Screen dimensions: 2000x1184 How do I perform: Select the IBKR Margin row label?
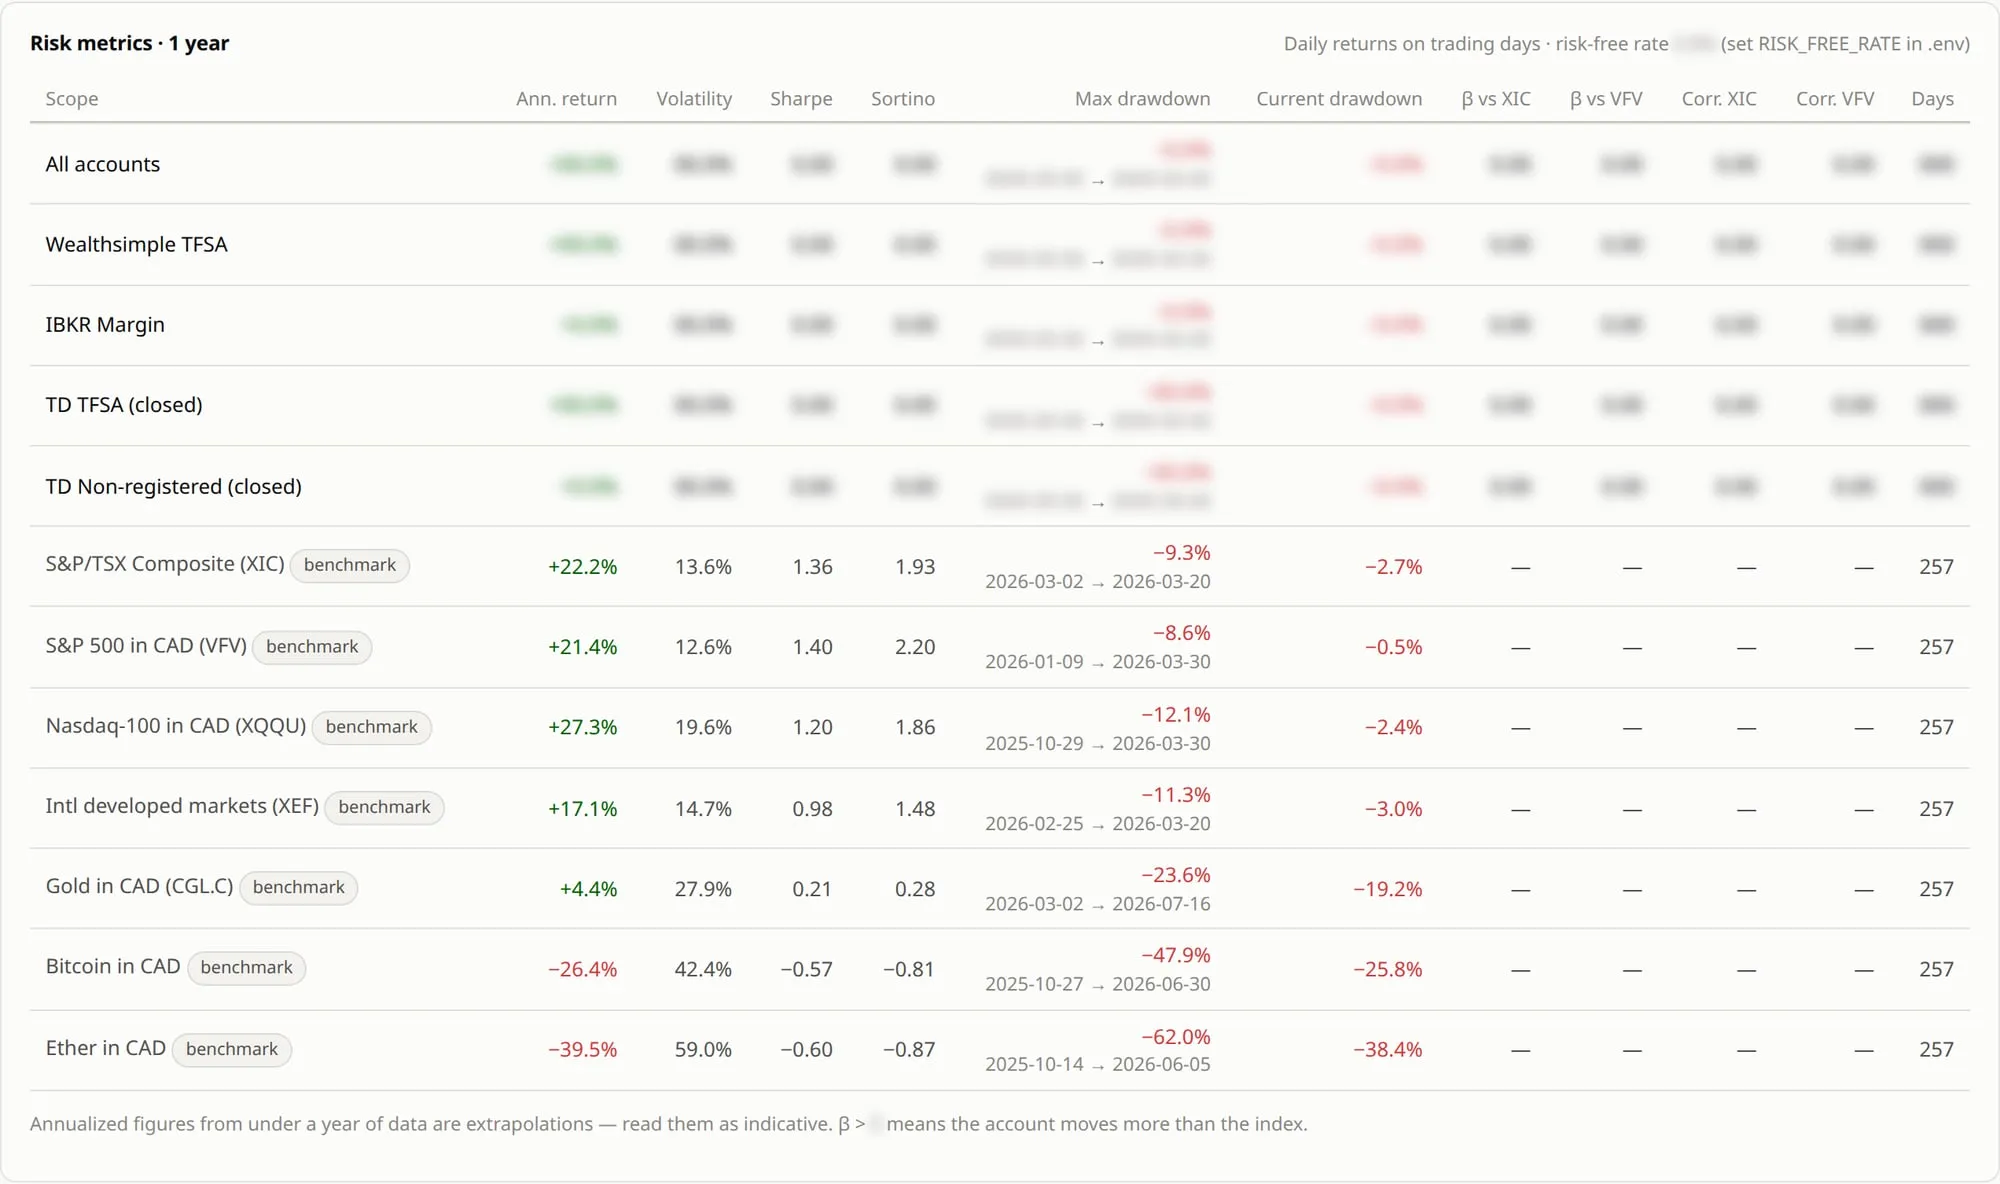click(105, 325)
